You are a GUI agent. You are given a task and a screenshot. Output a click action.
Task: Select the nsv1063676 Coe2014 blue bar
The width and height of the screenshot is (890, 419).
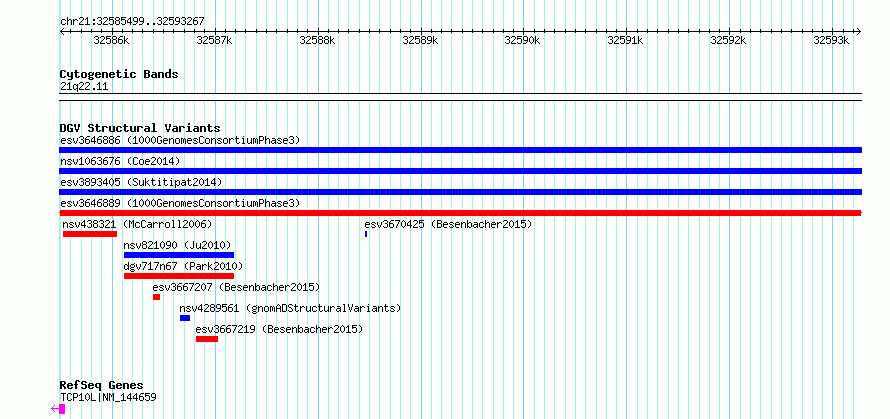pyautogui.click(x=460, y=171)
